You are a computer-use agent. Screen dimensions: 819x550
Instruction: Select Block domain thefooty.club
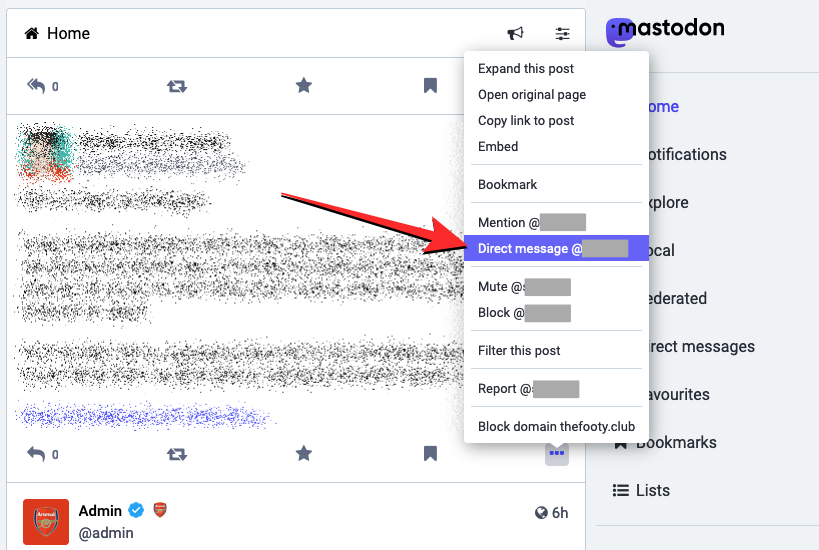point(556,427)
